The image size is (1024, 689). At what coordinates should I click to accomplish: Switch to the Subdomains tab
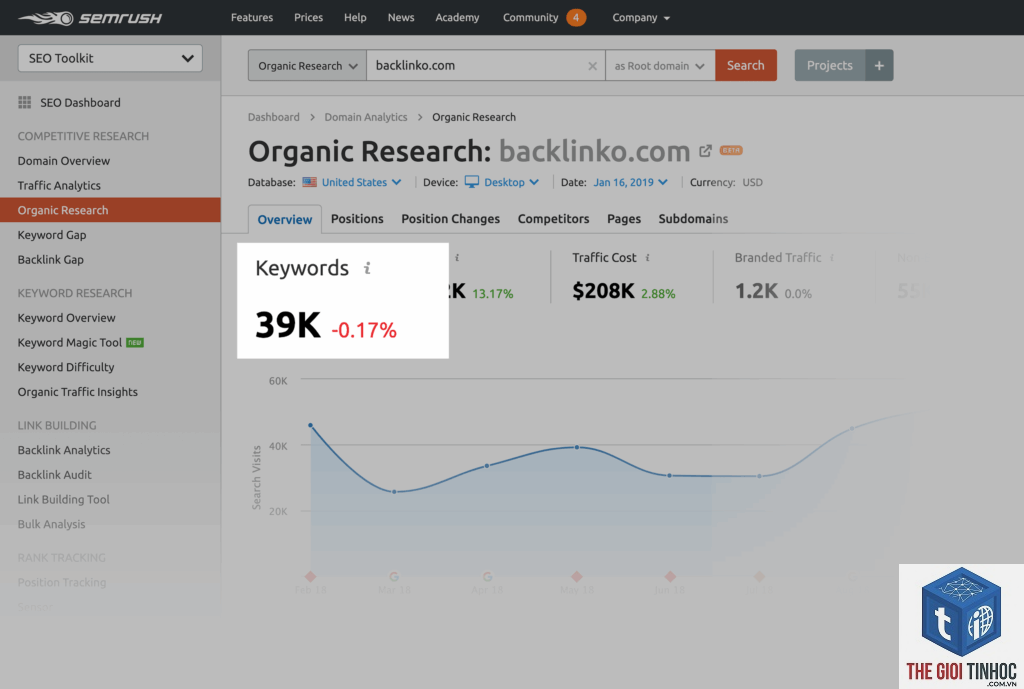tap(693, 219)
